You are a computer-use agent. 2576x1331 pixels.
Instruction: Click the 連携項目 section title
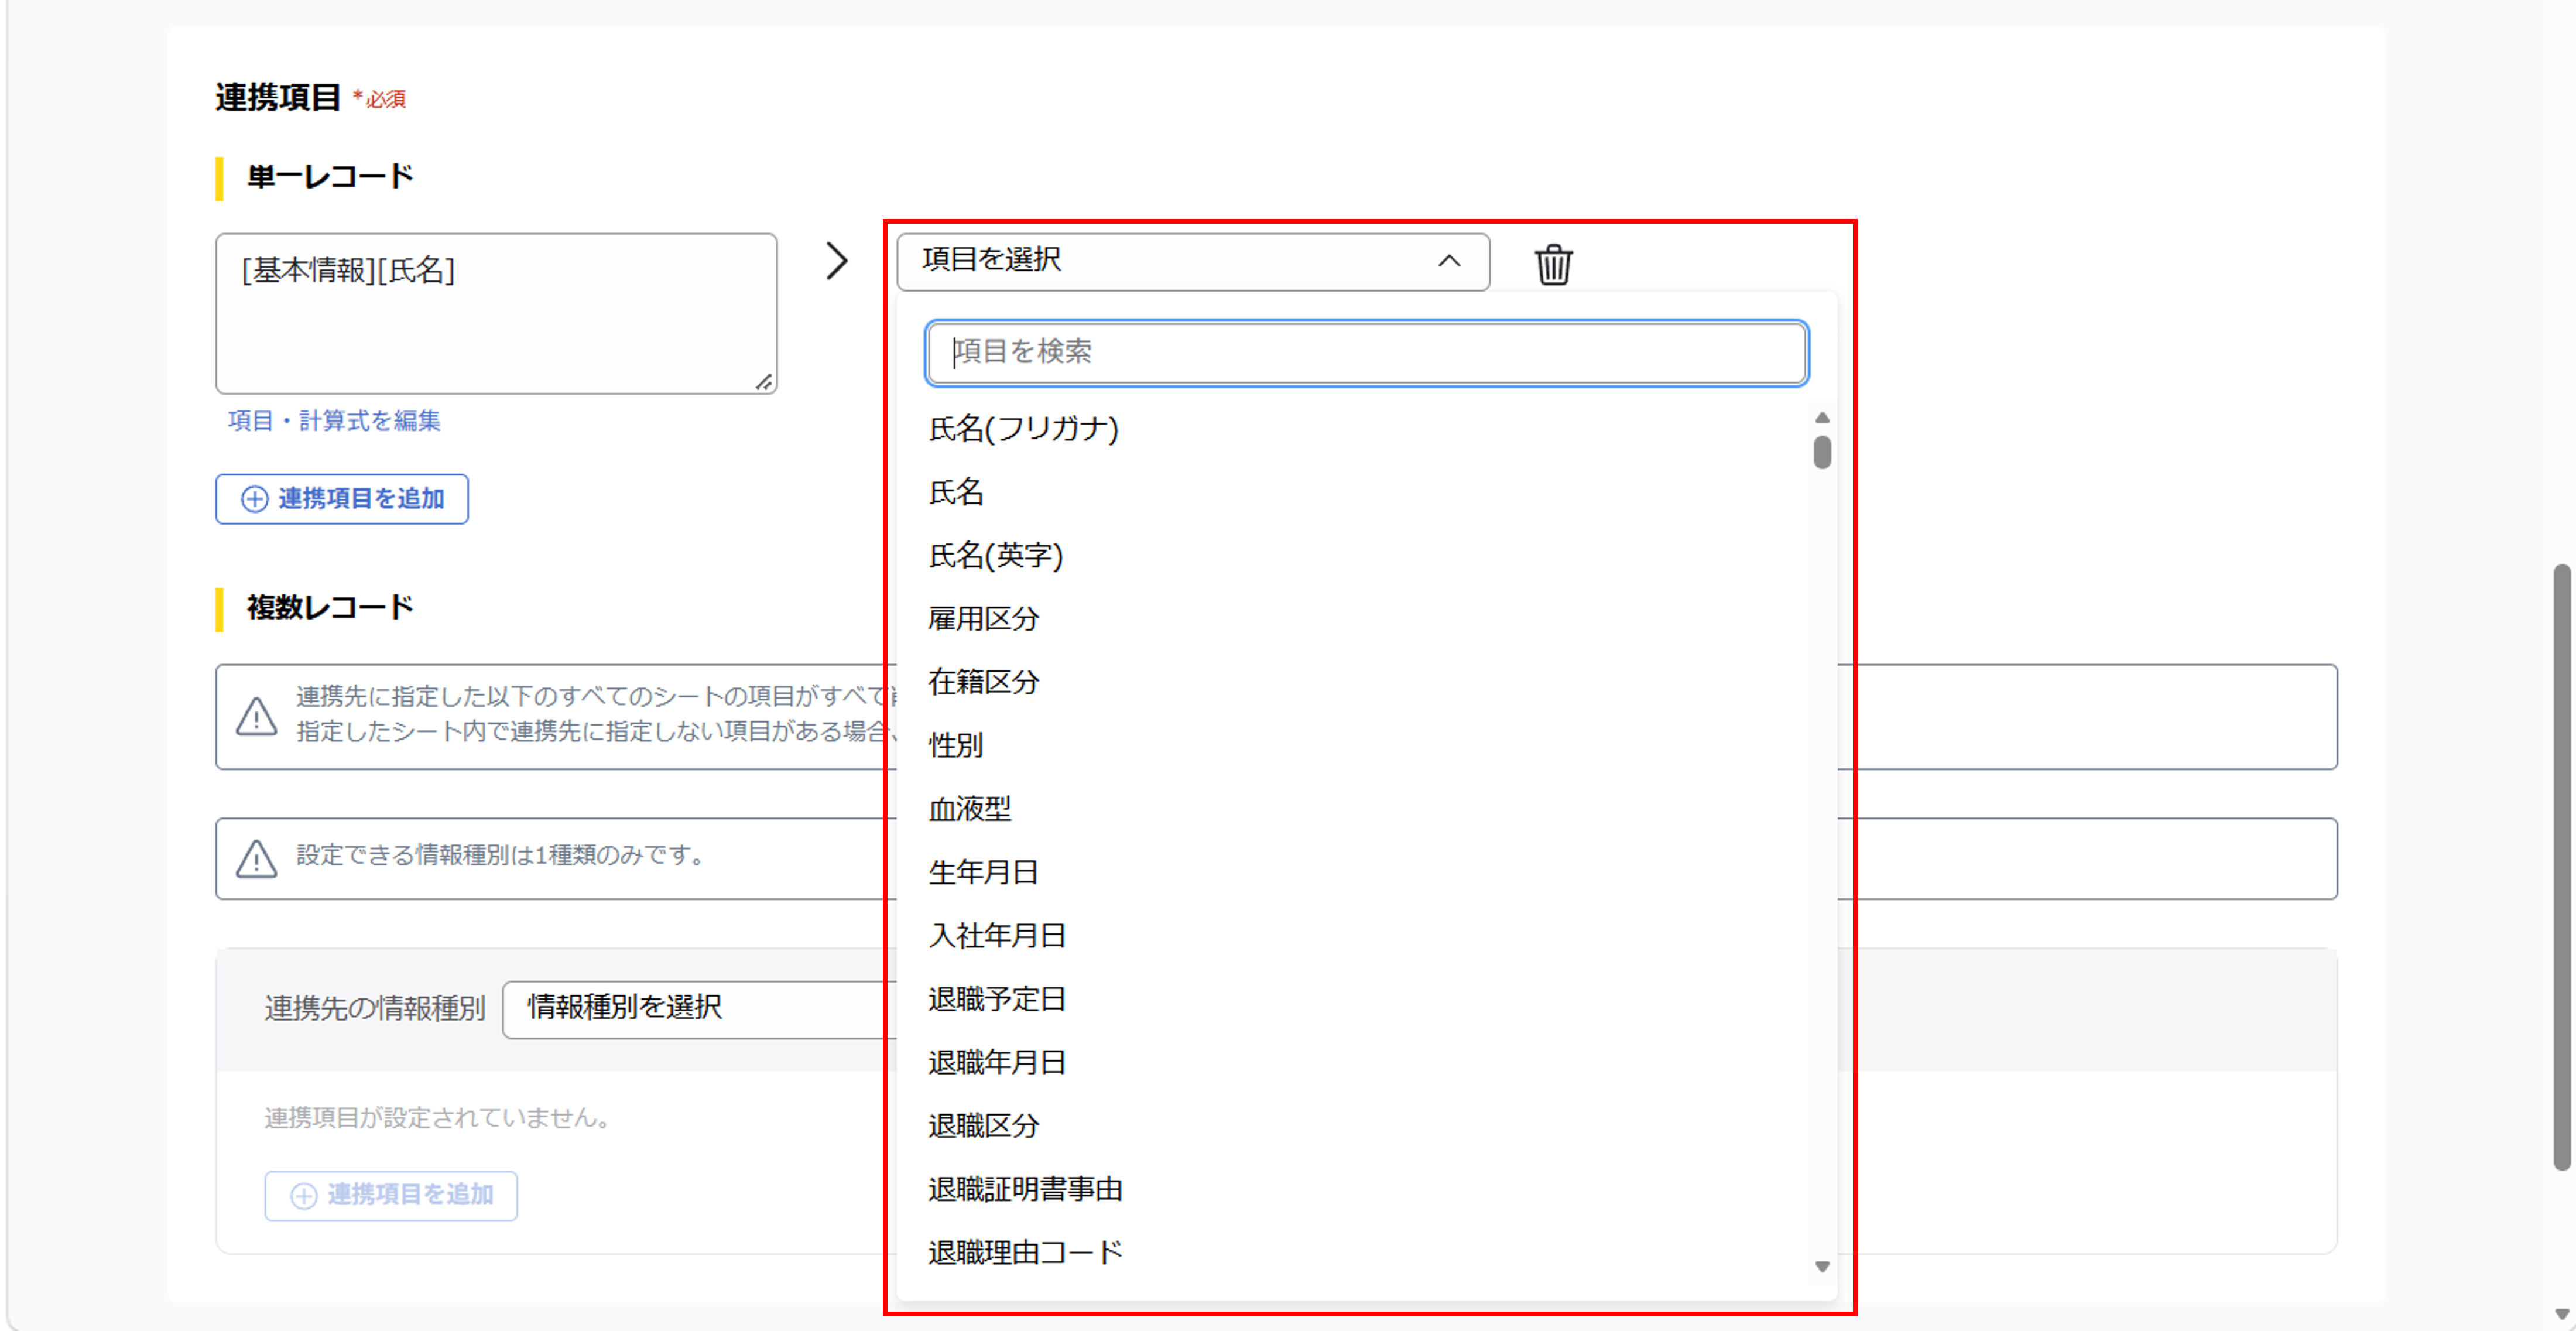tap(278, 97)
